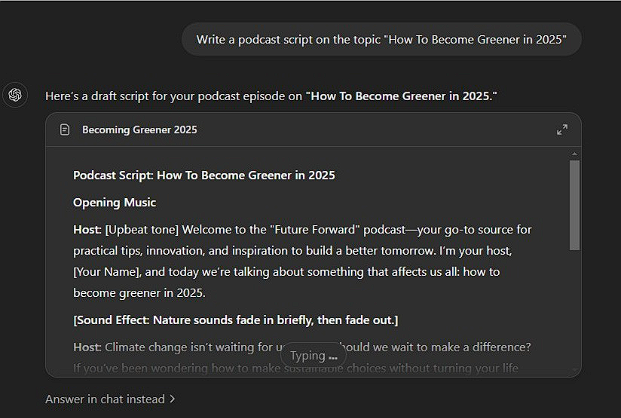Click the Typing indicator pill
This screenshot has width=621, height=418.
click(x=313, y=356)
